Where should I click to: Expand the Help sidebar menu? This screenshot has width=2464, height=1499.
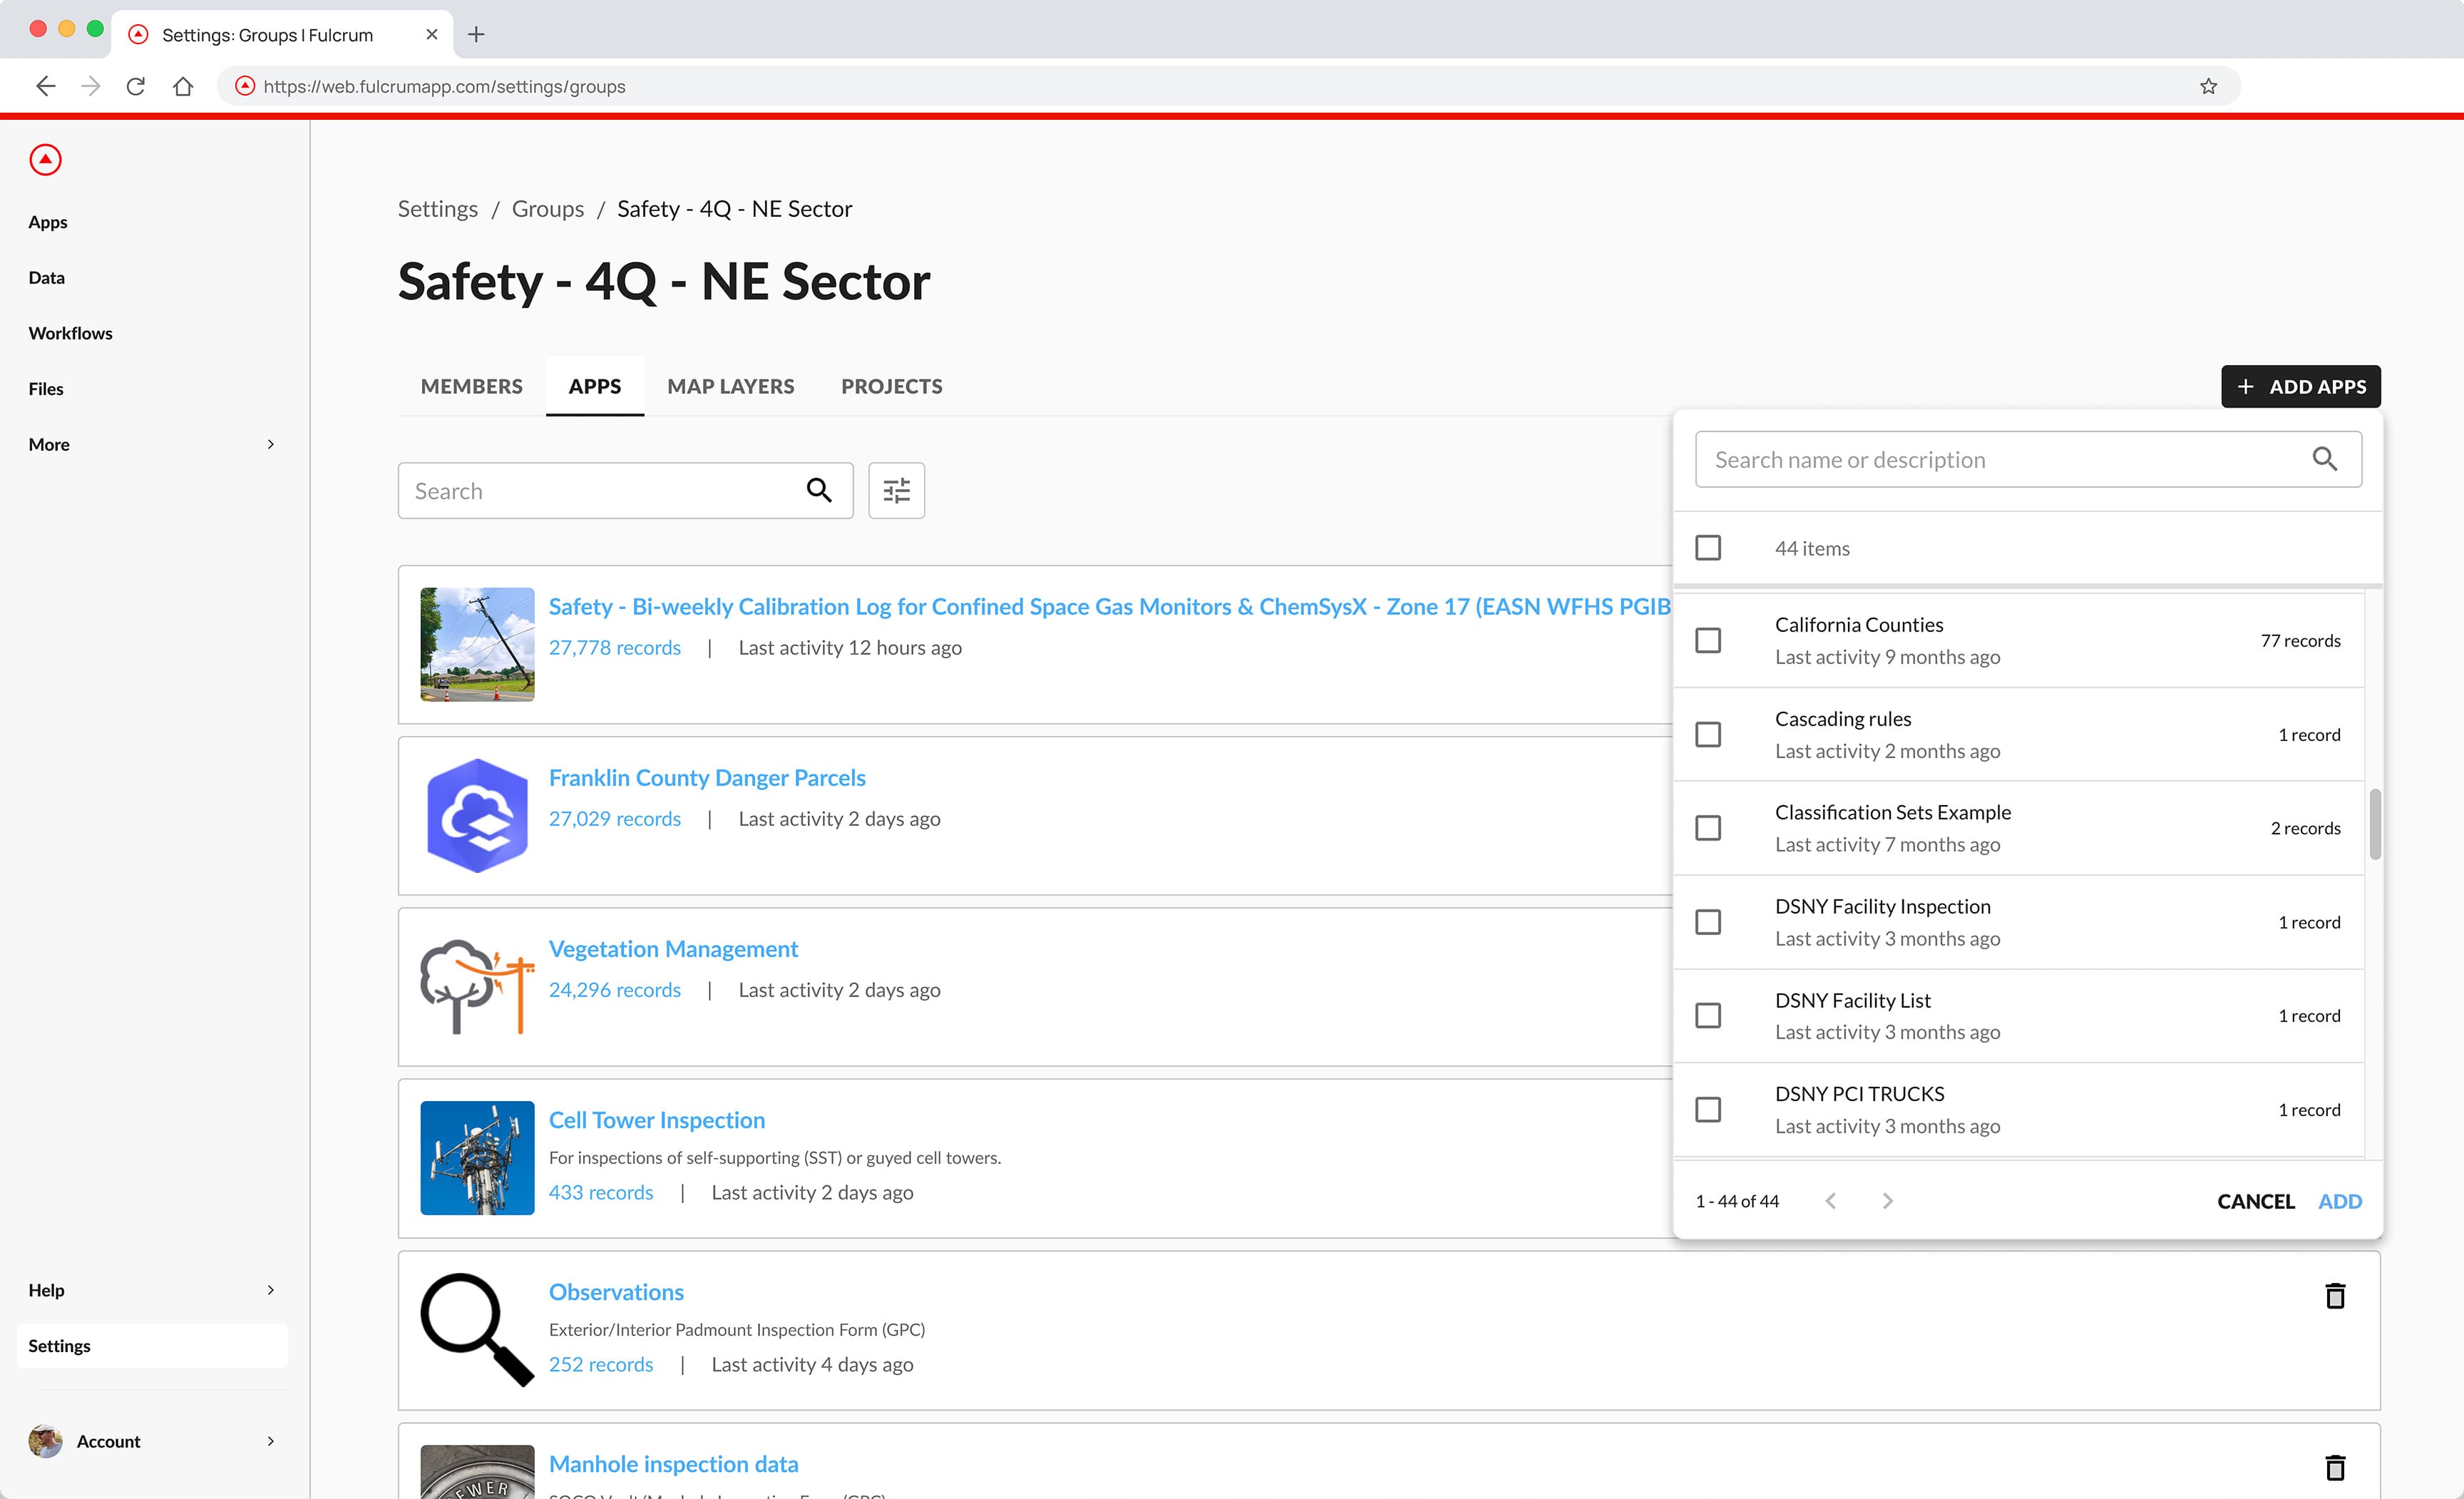tap(152, 1290)
